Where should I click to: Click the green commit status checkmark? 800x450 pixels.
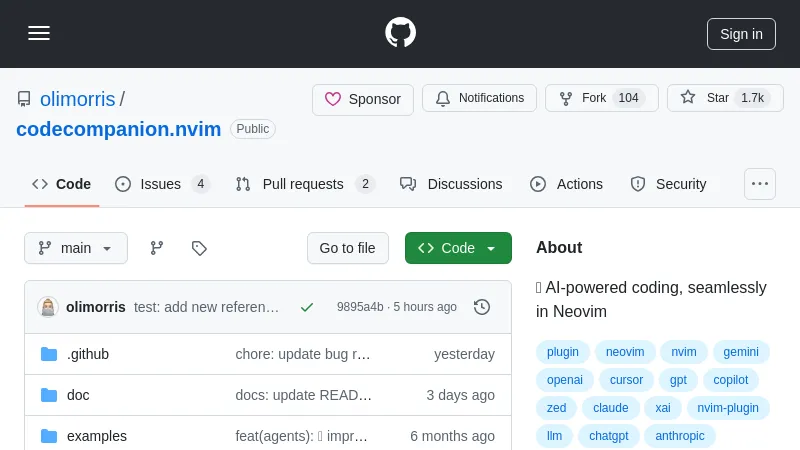[x=307, y=307]
